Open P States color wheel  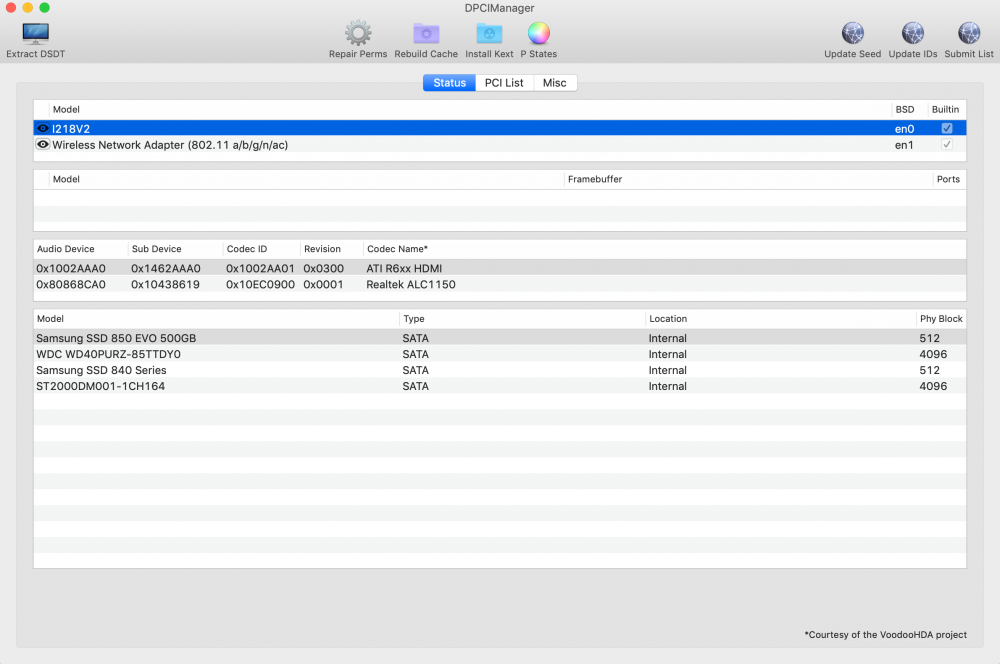(538, 33)
